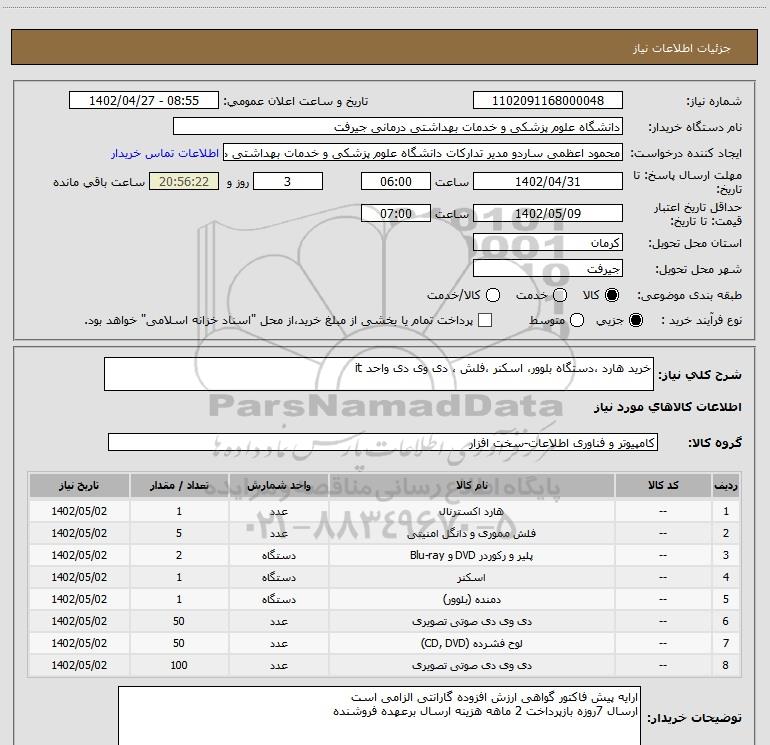The image size is (770, 745).
Task: Click the تاریخ نیاز column header
Action: pos(79,485)
